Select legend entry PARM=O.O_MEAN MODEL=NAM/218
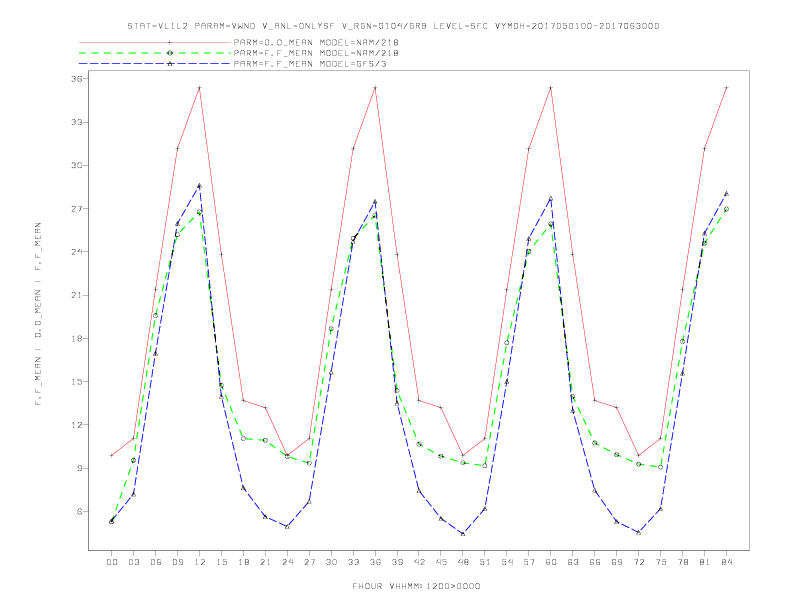The width and height of the screenshot is (792, 612). (316, 42)
